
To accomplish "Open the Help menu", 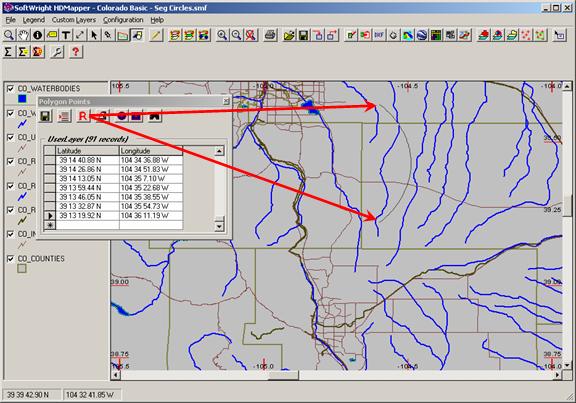I will (157, 20).
